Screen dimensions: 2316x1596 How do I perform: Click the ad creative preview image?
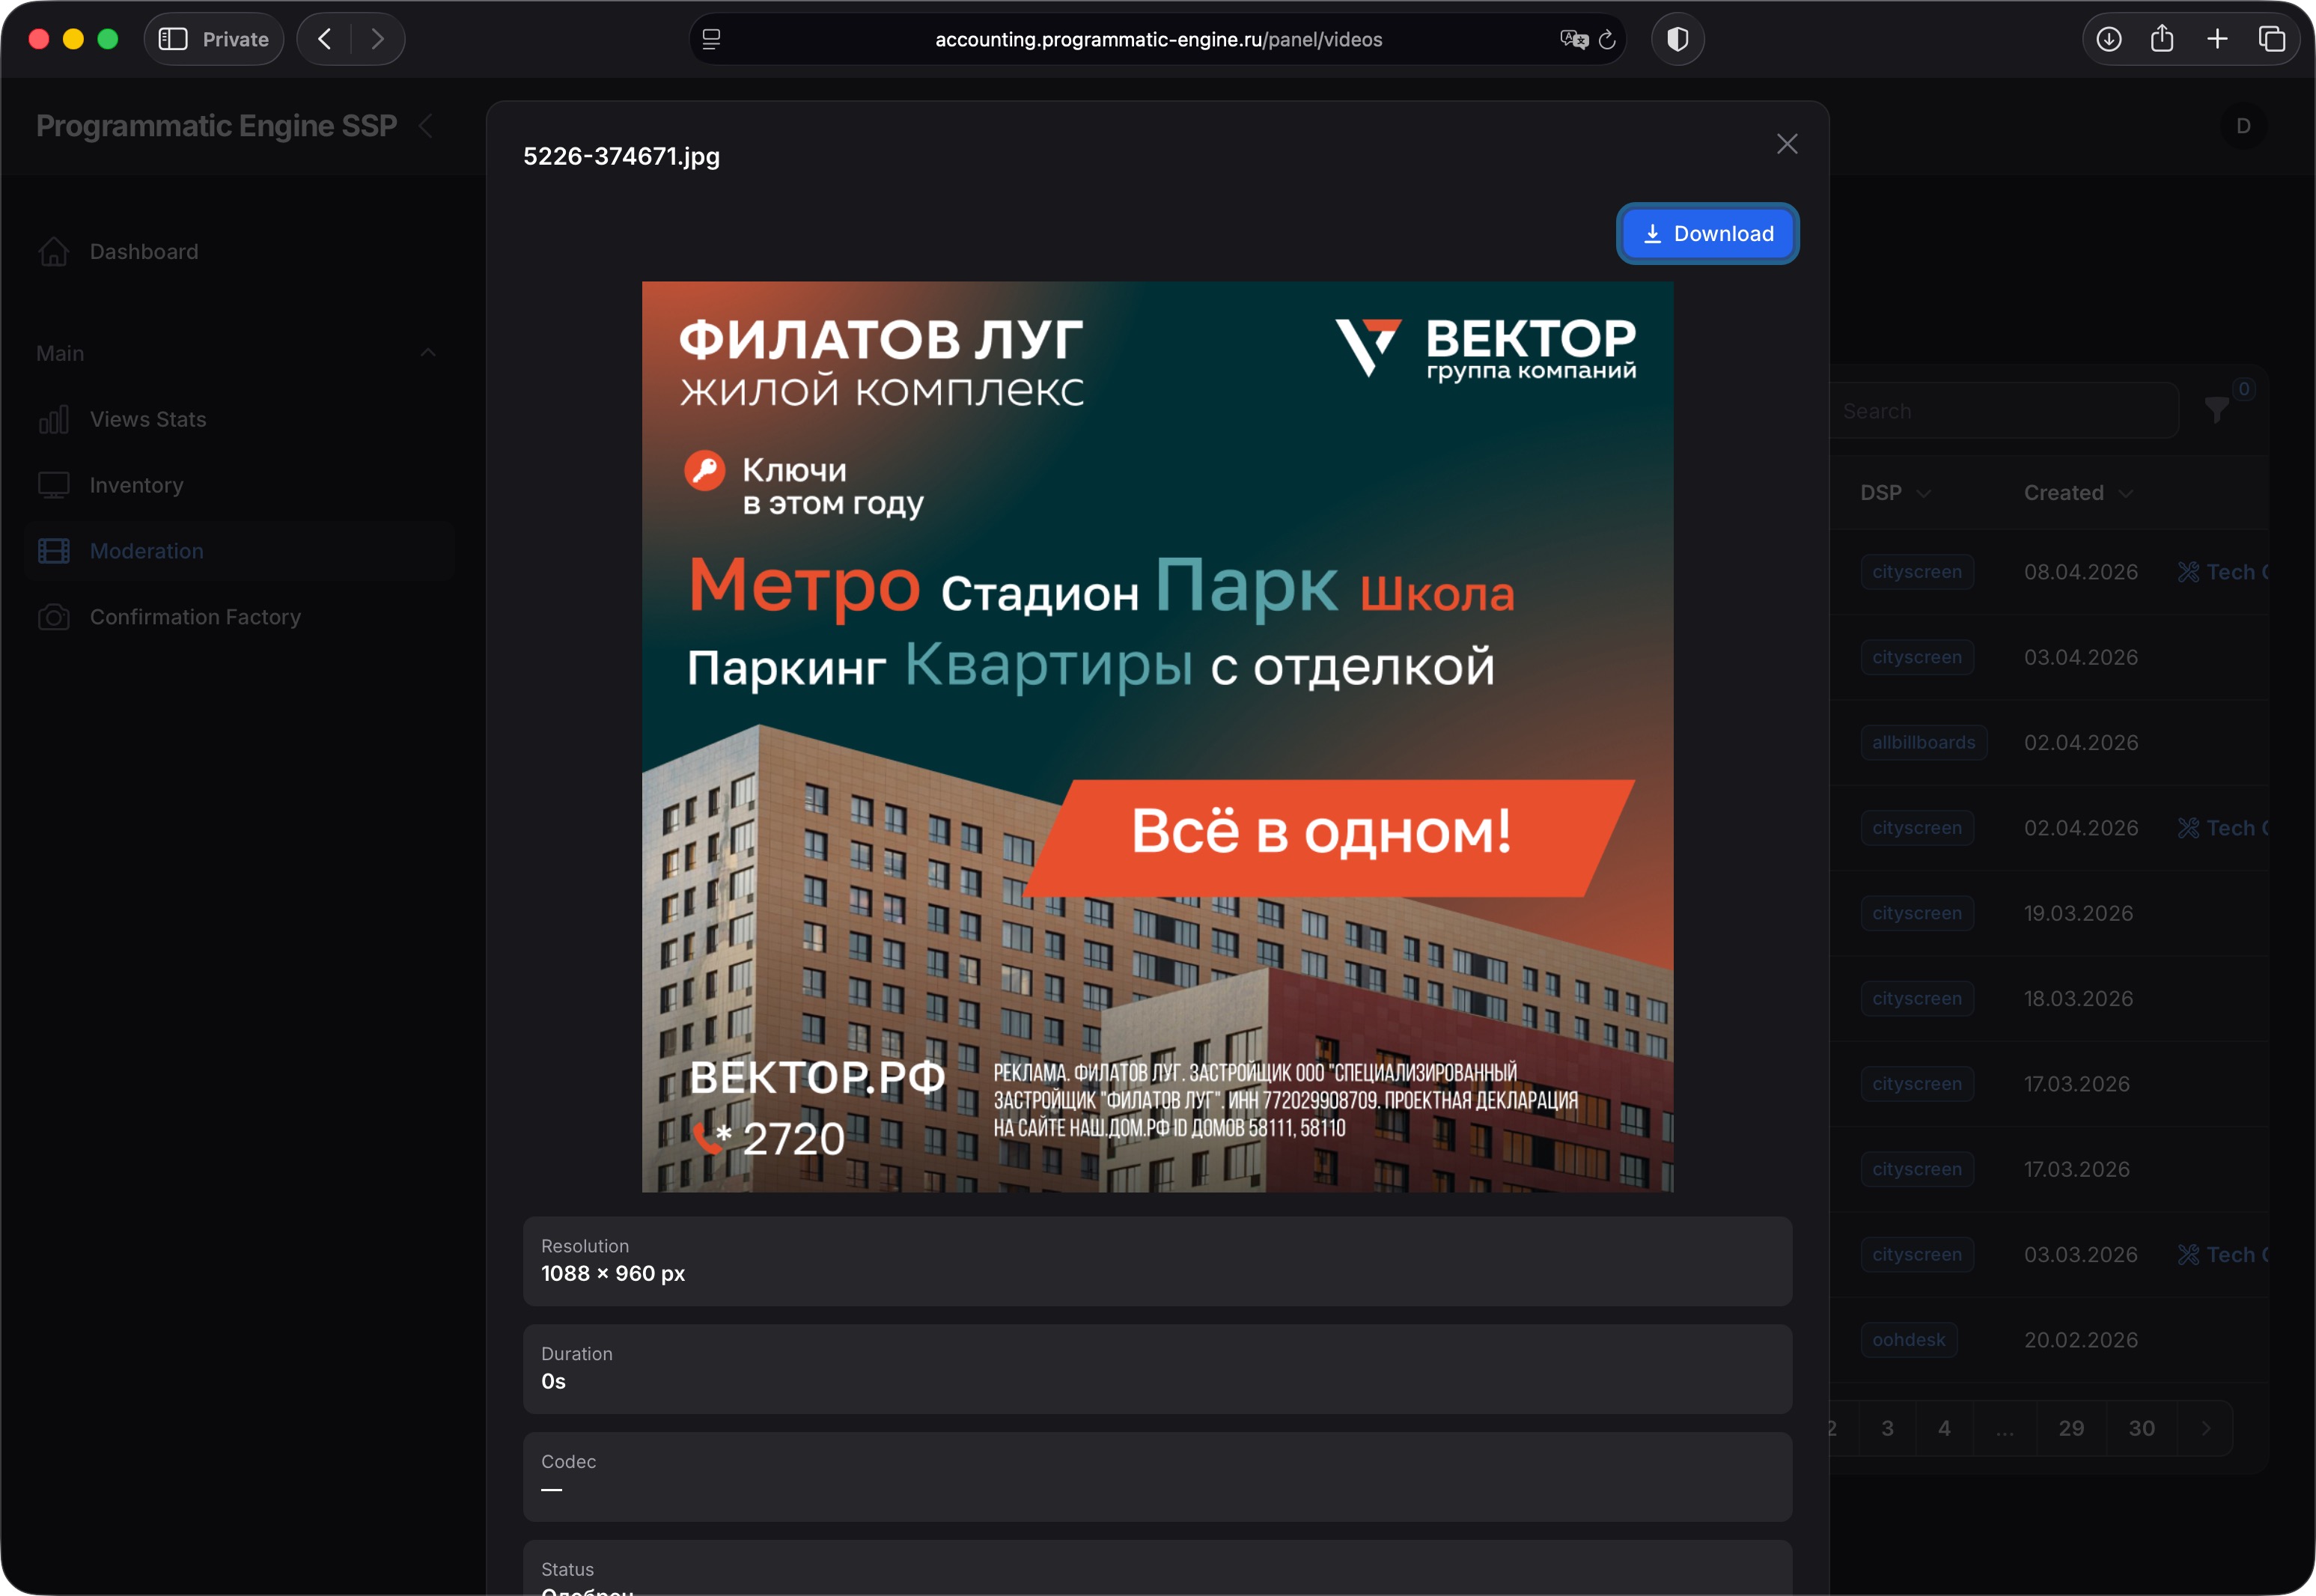pyautogui.click(x=1157, y=736)
